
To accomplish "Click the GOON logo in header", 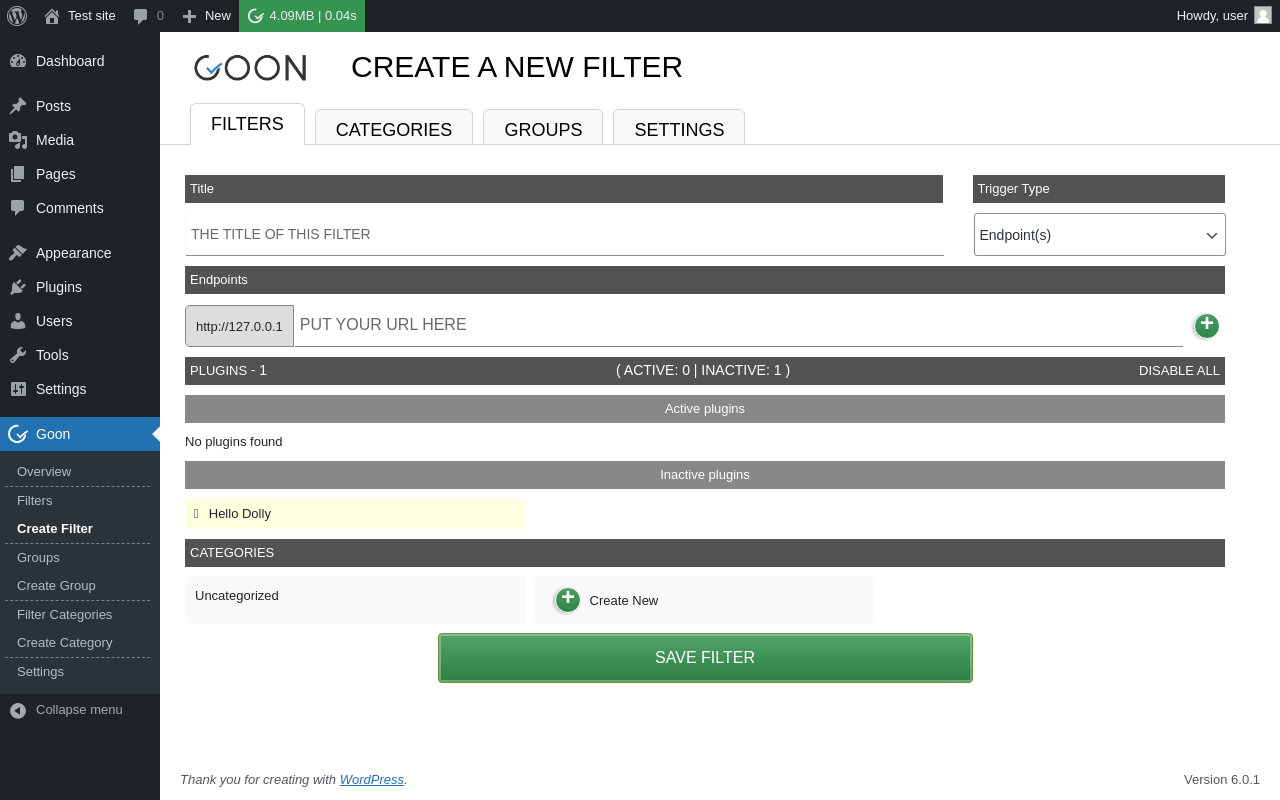I will pyautogui.click(x=250, y=68).
